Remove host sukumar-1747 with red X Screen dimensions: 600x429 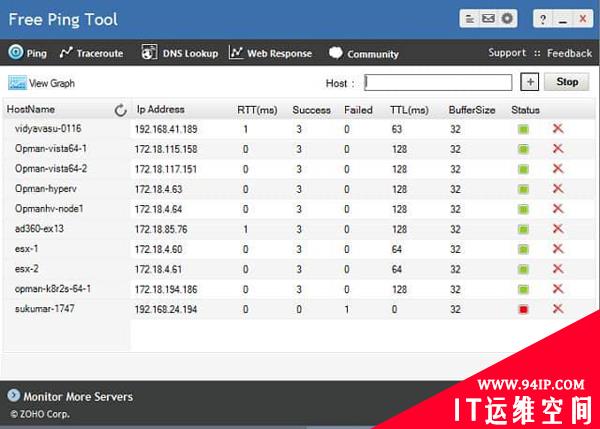[558, 309]
